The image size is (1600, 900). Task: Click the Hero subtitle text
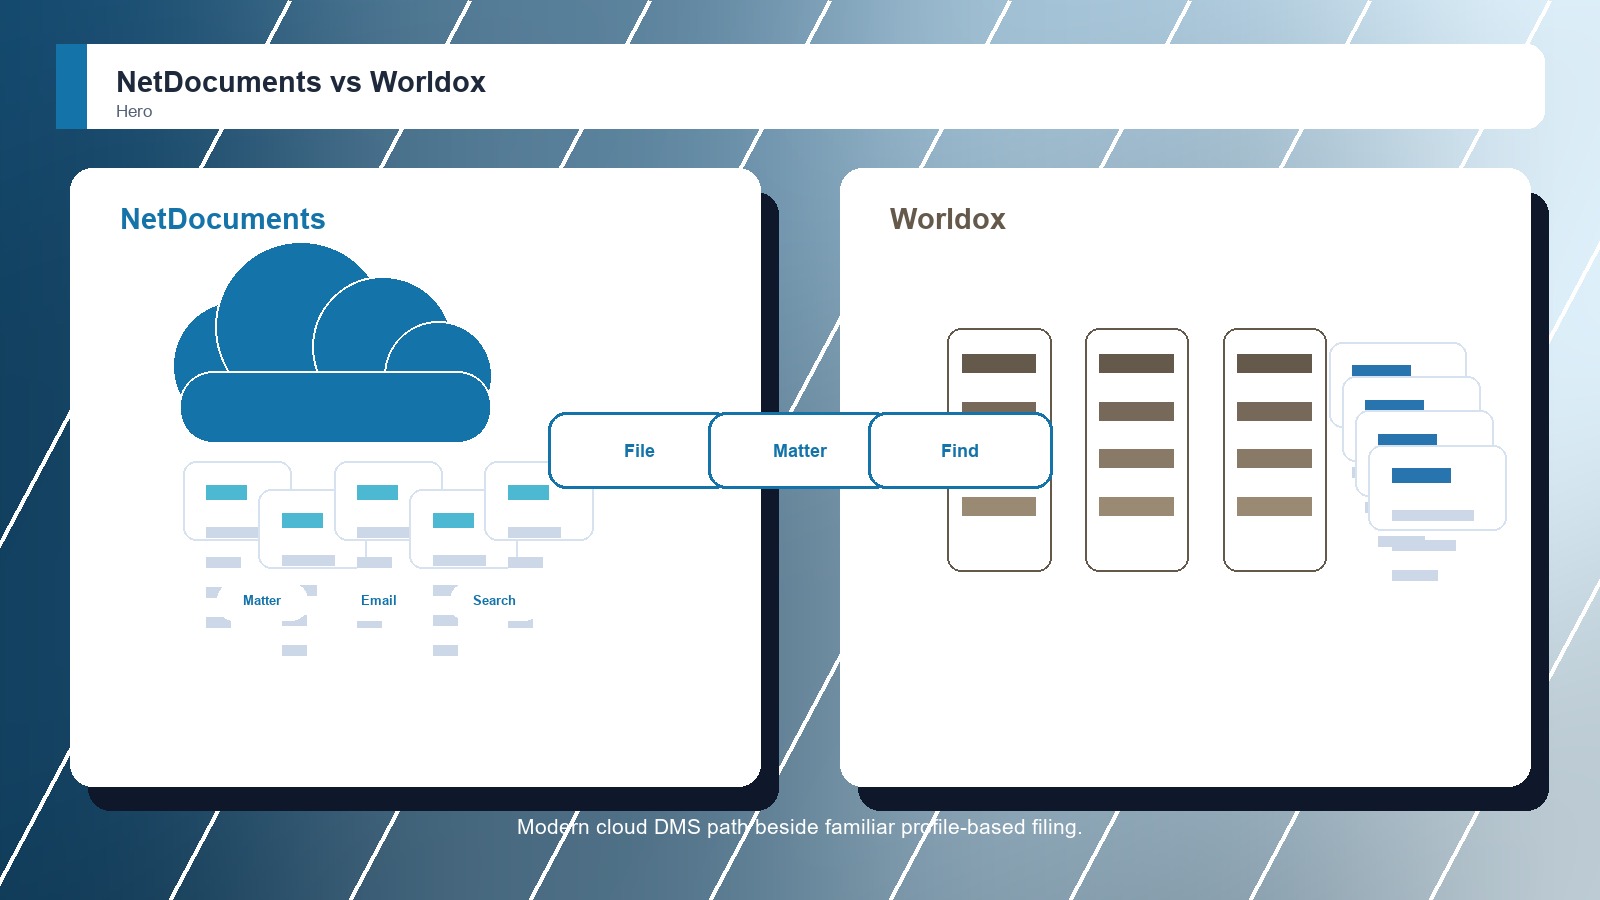(x=134, y=111)
